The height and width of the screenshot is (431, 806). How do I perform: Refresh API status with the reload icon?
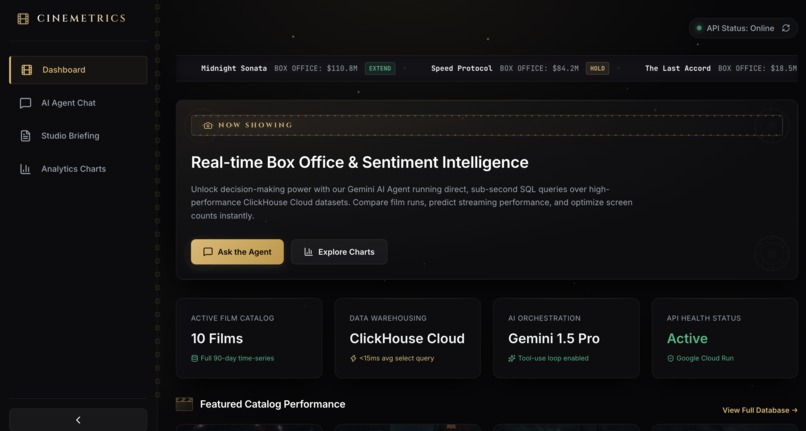785,28
